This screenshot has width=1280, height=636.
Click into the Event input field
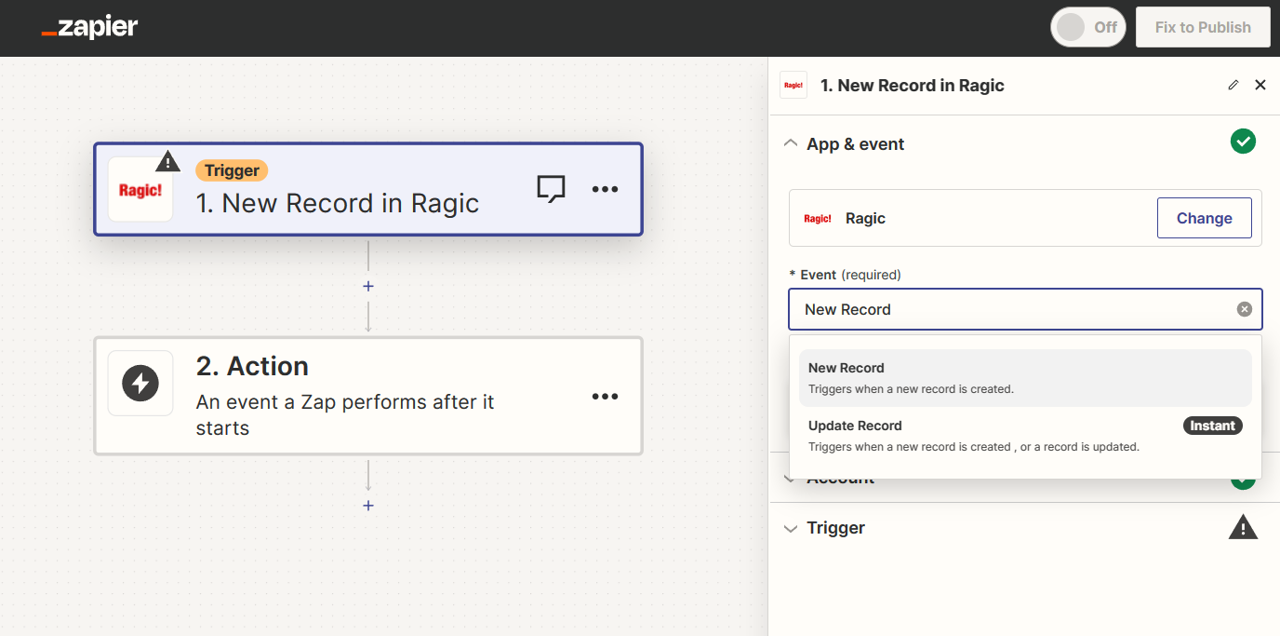[x=1010, y=310]
